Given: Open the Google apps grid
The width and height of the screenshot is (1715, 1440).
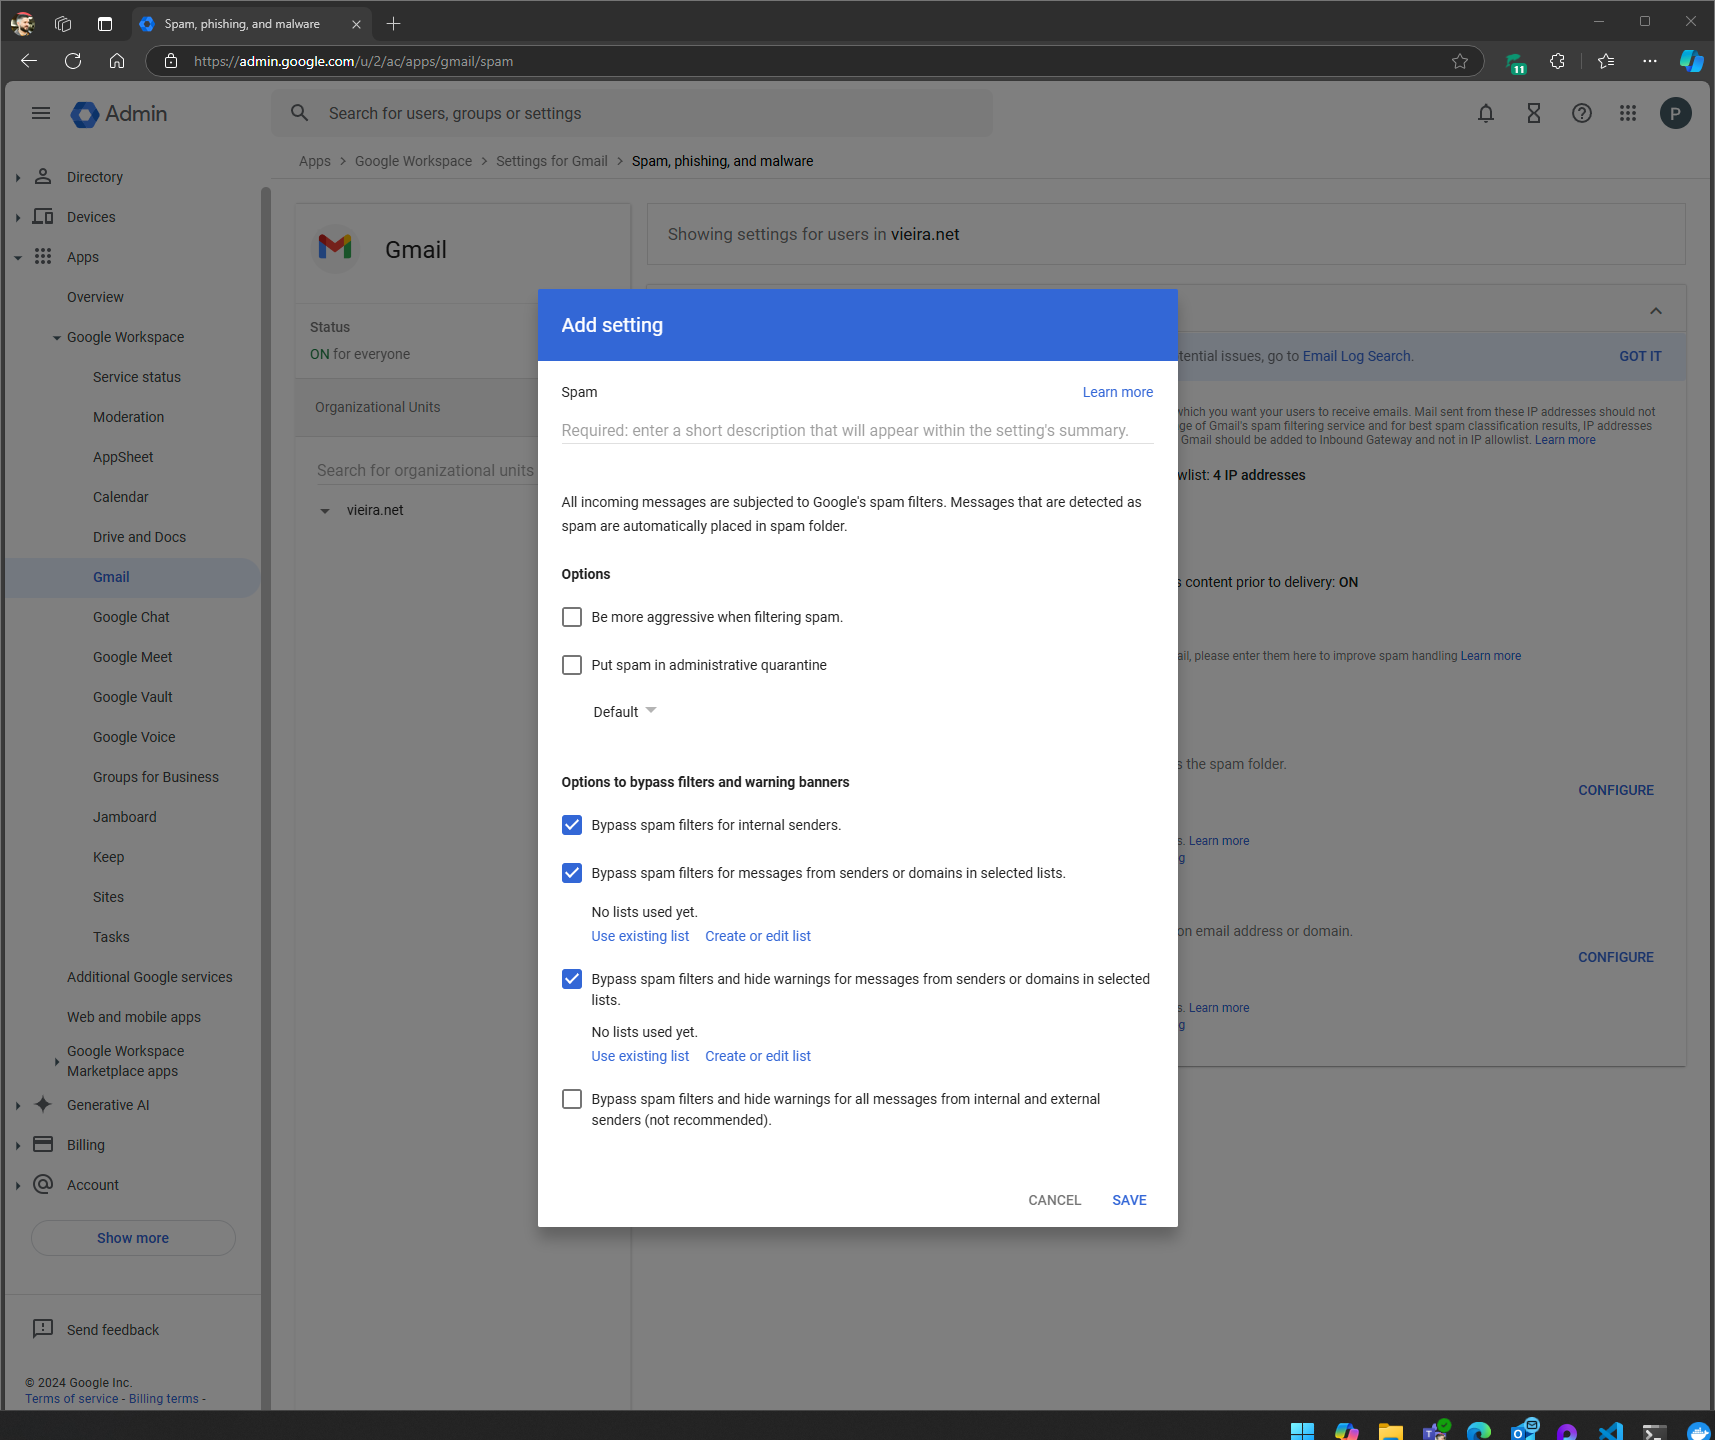Looking at the screenshot, I should click(1628, 113).
